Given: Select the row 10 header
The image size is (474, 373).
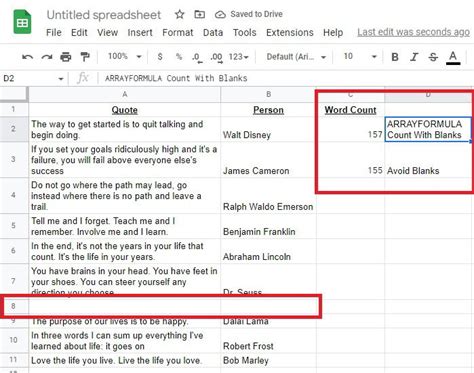Looking at the screenshot, I should 13,340.
